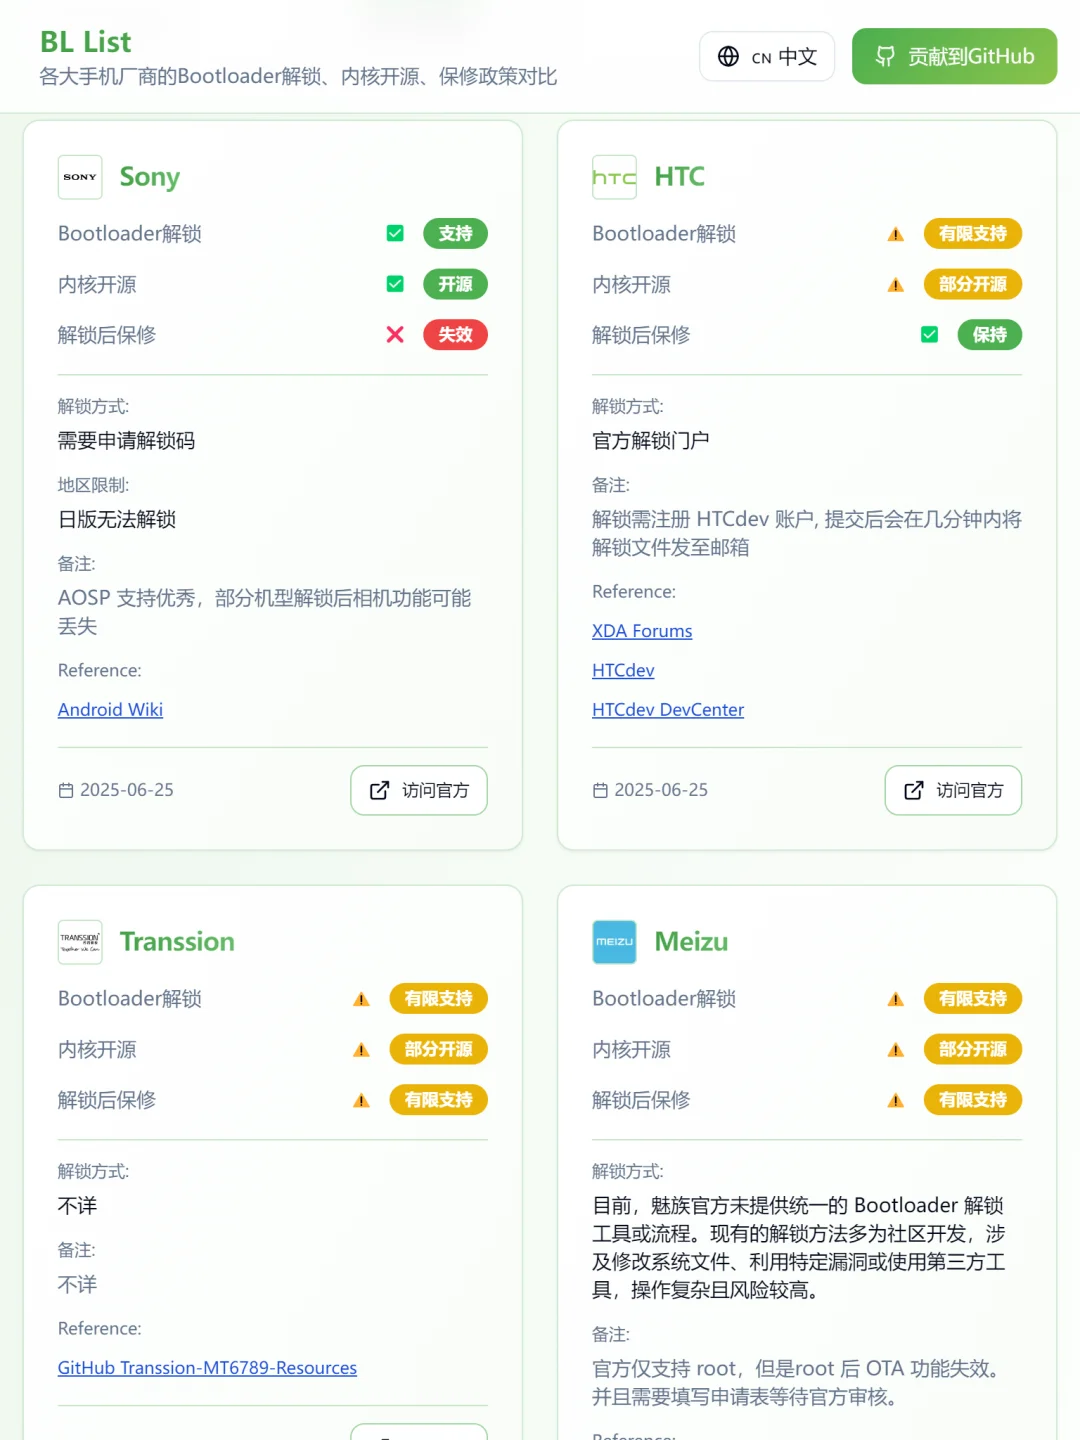Click the HTC brand logo icon
Screen dimensions: 1080x1440
[x=614, y=177]
